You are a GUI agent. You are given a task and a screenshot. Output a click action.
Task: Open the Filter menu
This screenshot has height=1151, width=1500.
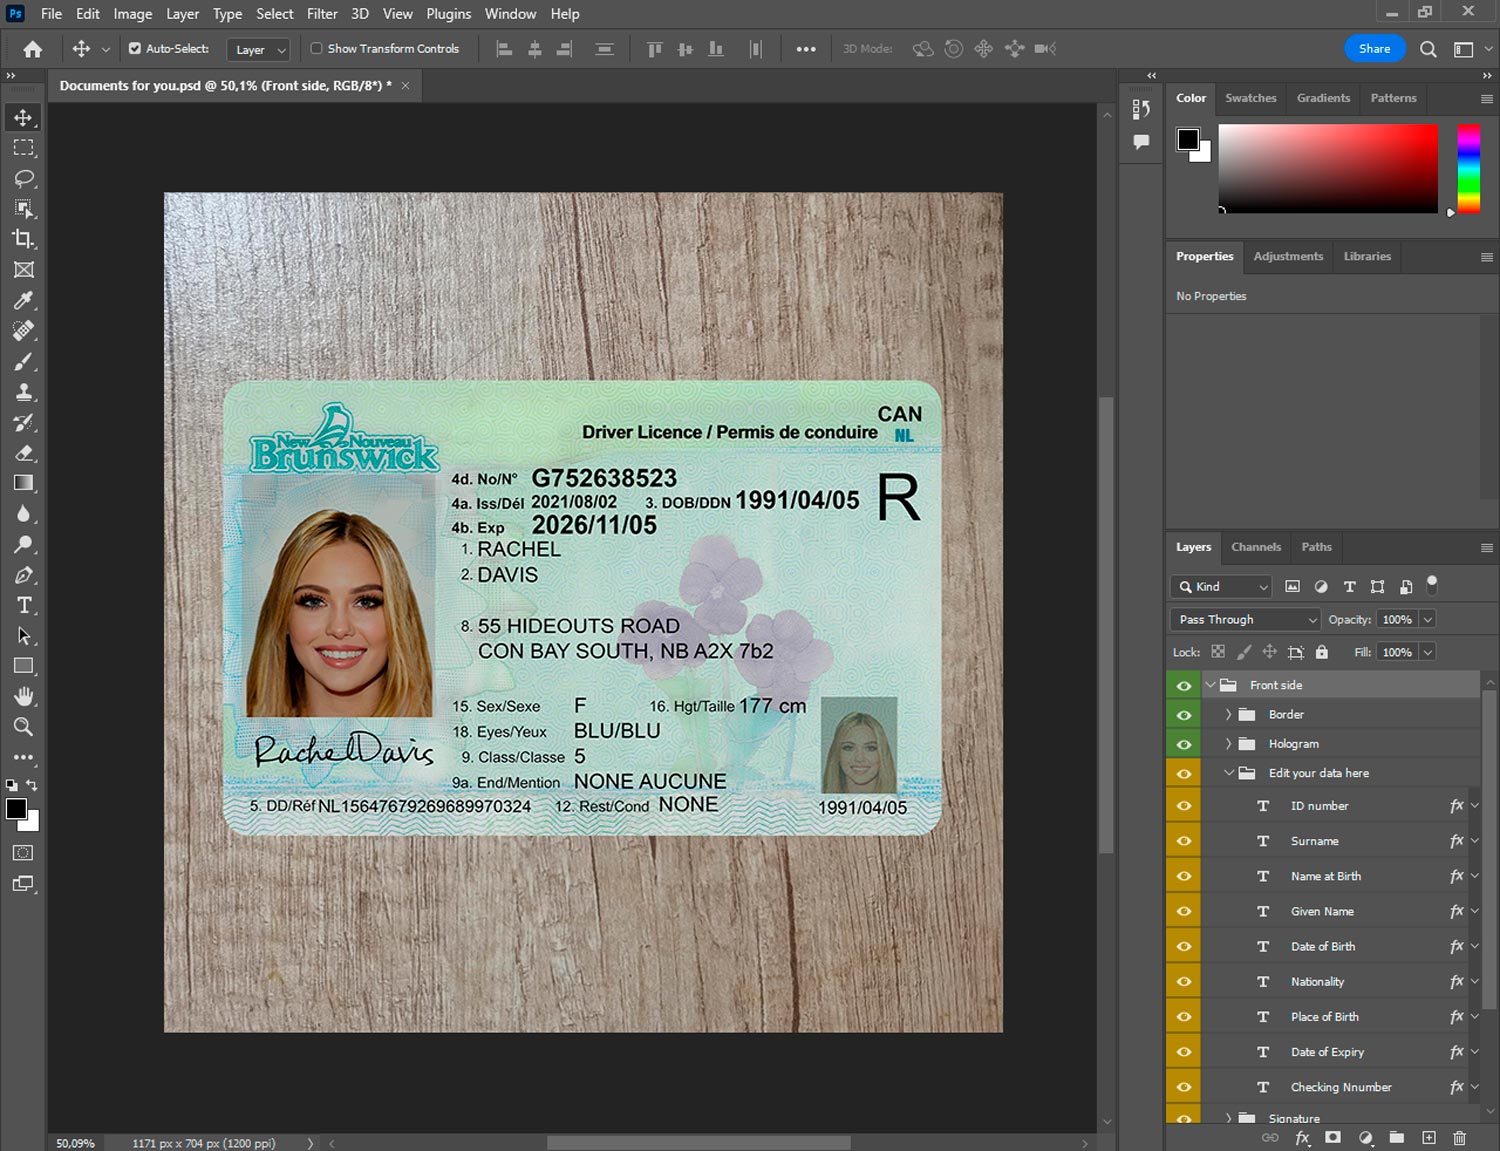[322, 14]
